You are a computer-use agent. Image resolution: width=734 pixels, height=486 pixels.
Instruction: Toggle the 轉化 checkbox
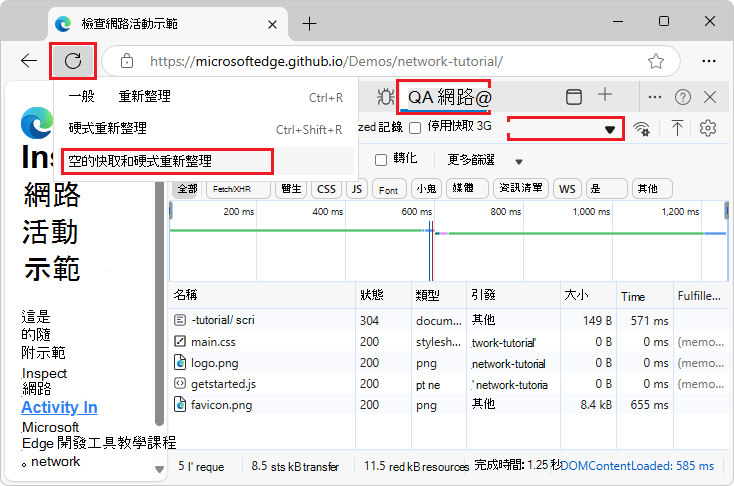[381, 160]
